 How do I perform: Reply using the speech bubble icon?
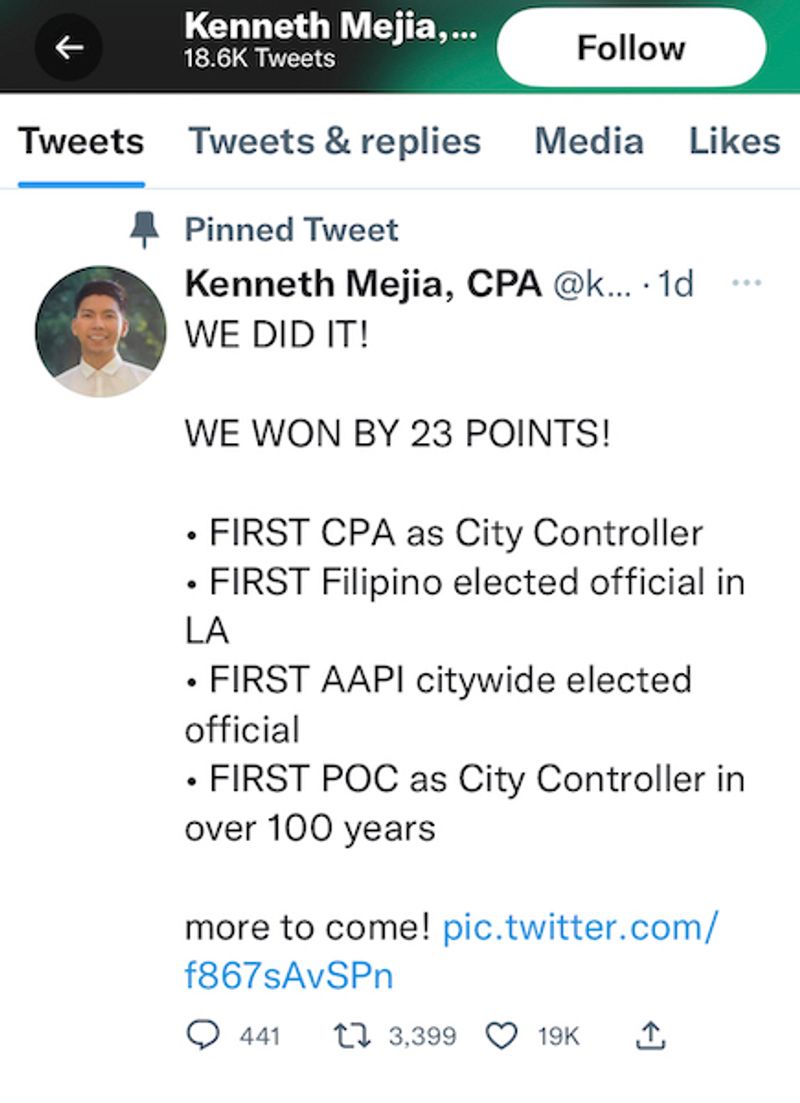click(x=203, y=1036)
